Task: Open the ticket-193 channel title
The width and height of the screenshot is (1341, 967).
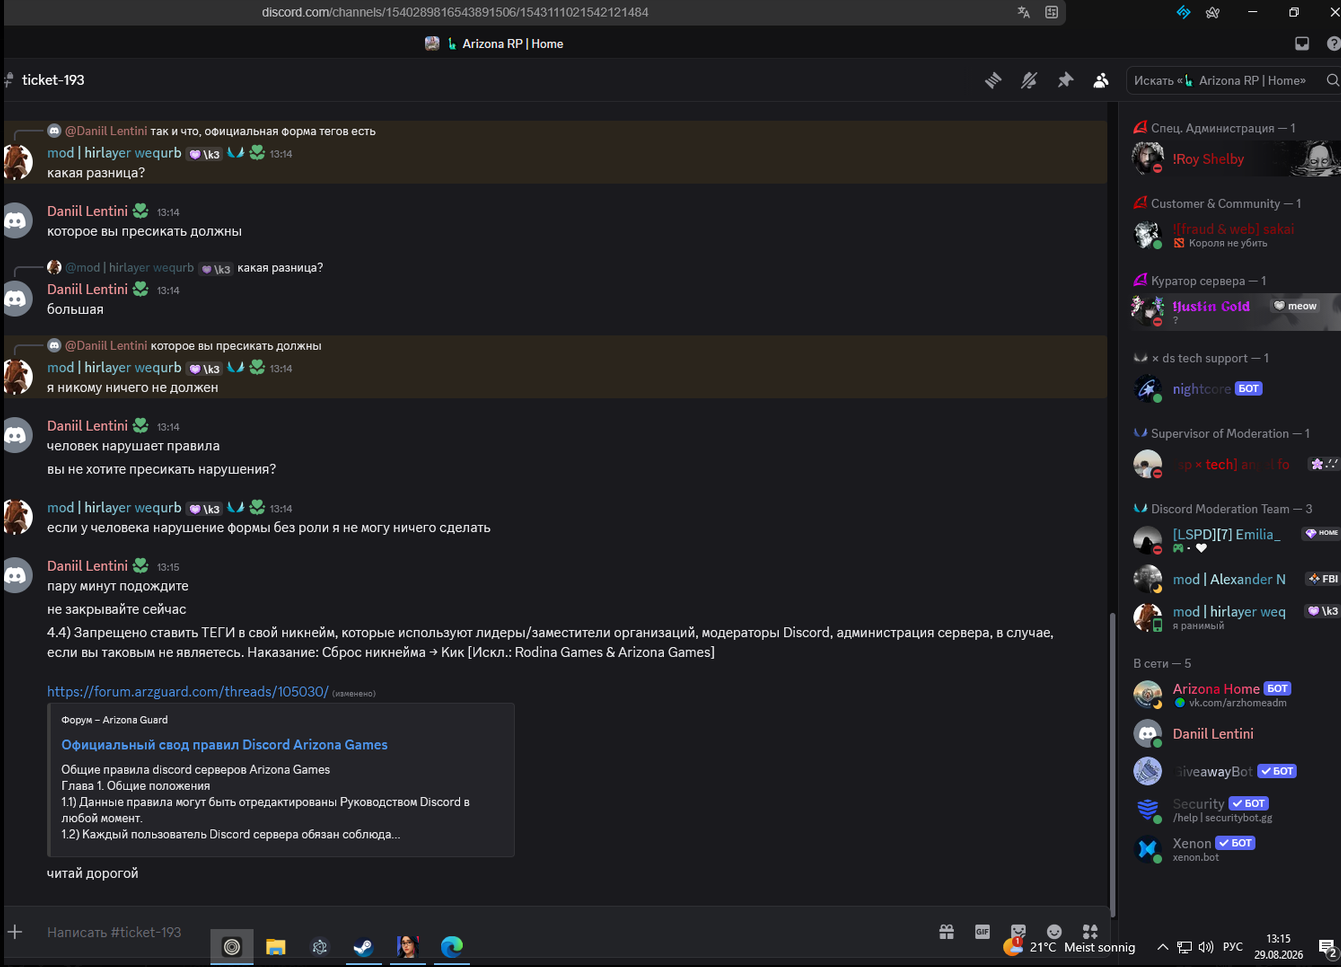Action: pos(53,80)
